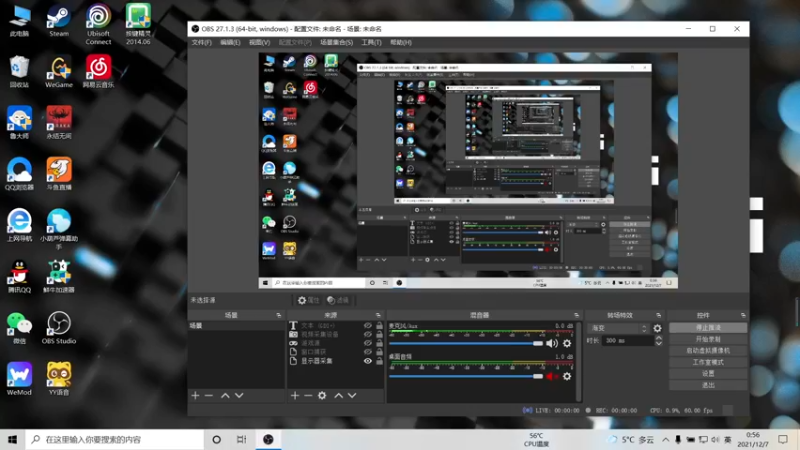Screen dimensions: 800x450
Task: Add a new source with plus icon
Action: [294, 395]
